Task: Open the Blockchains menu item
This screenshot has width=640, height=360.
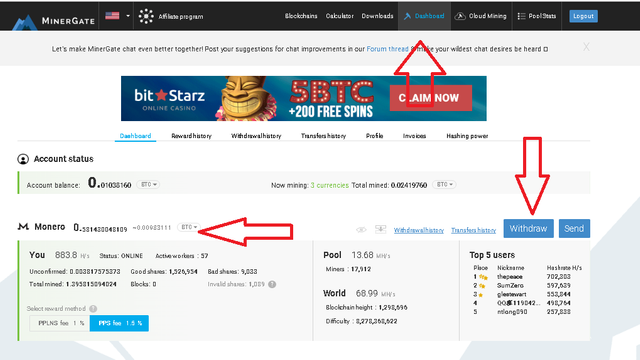Action: tap(301, 16)
